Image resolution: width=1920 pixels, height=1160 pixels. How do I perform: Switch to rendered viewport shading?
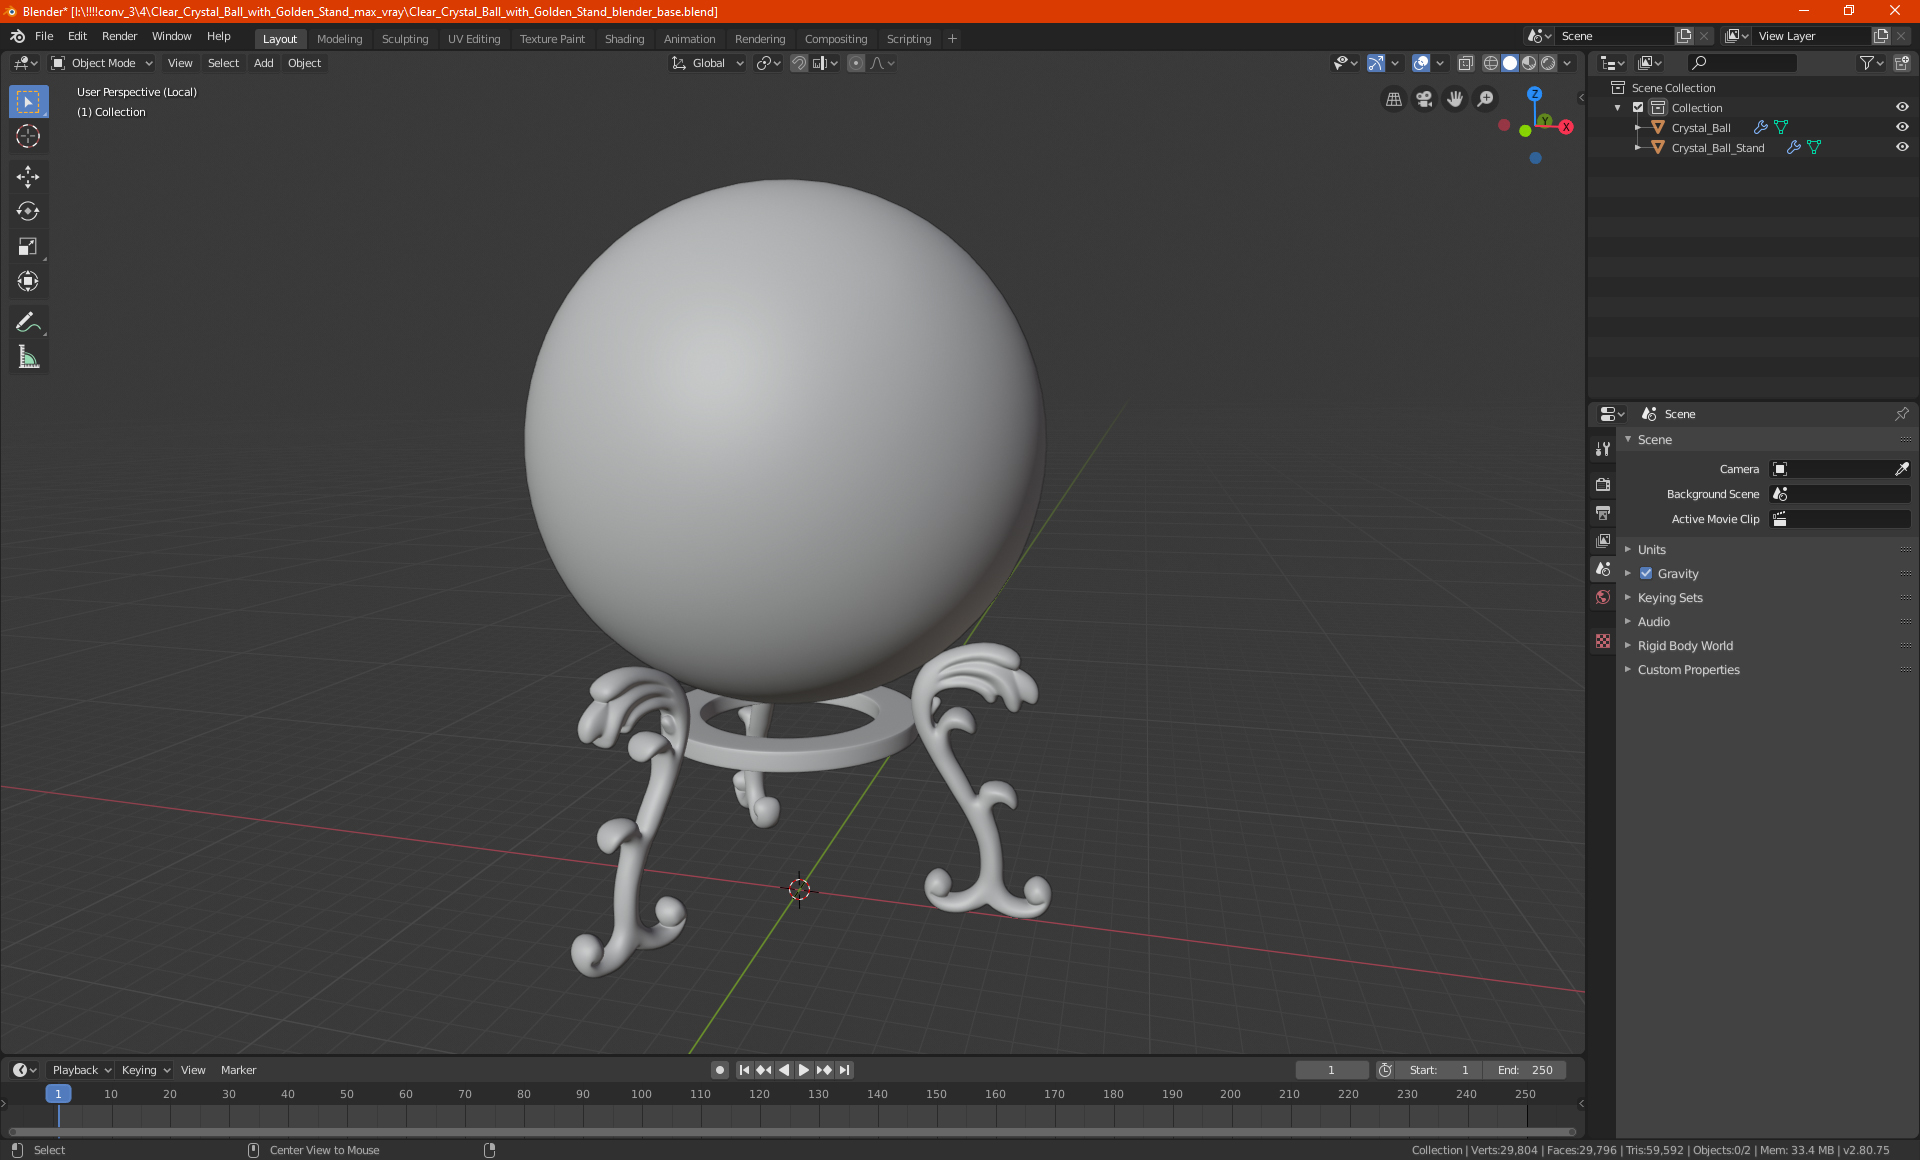1548,63
